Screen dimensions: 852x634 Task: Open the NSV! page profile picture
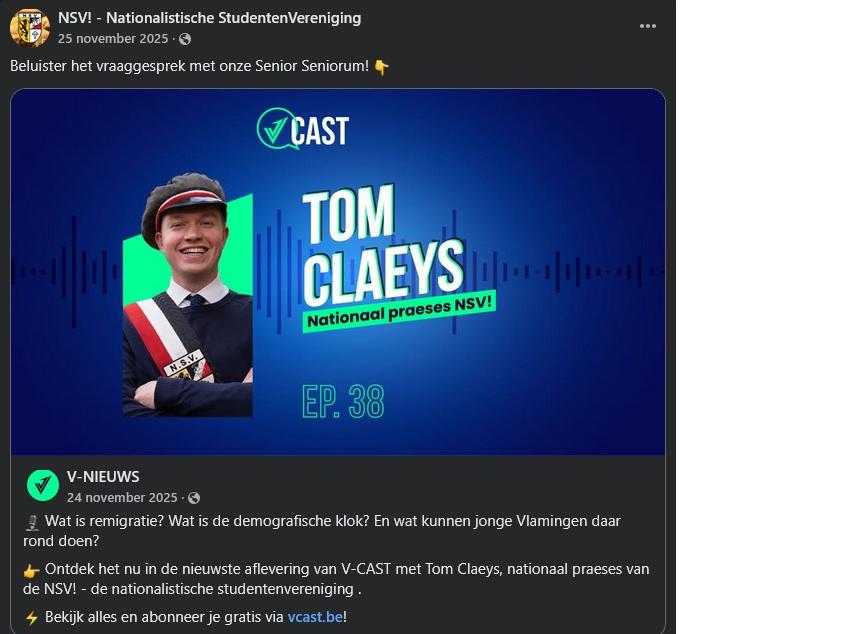[30, 27]
